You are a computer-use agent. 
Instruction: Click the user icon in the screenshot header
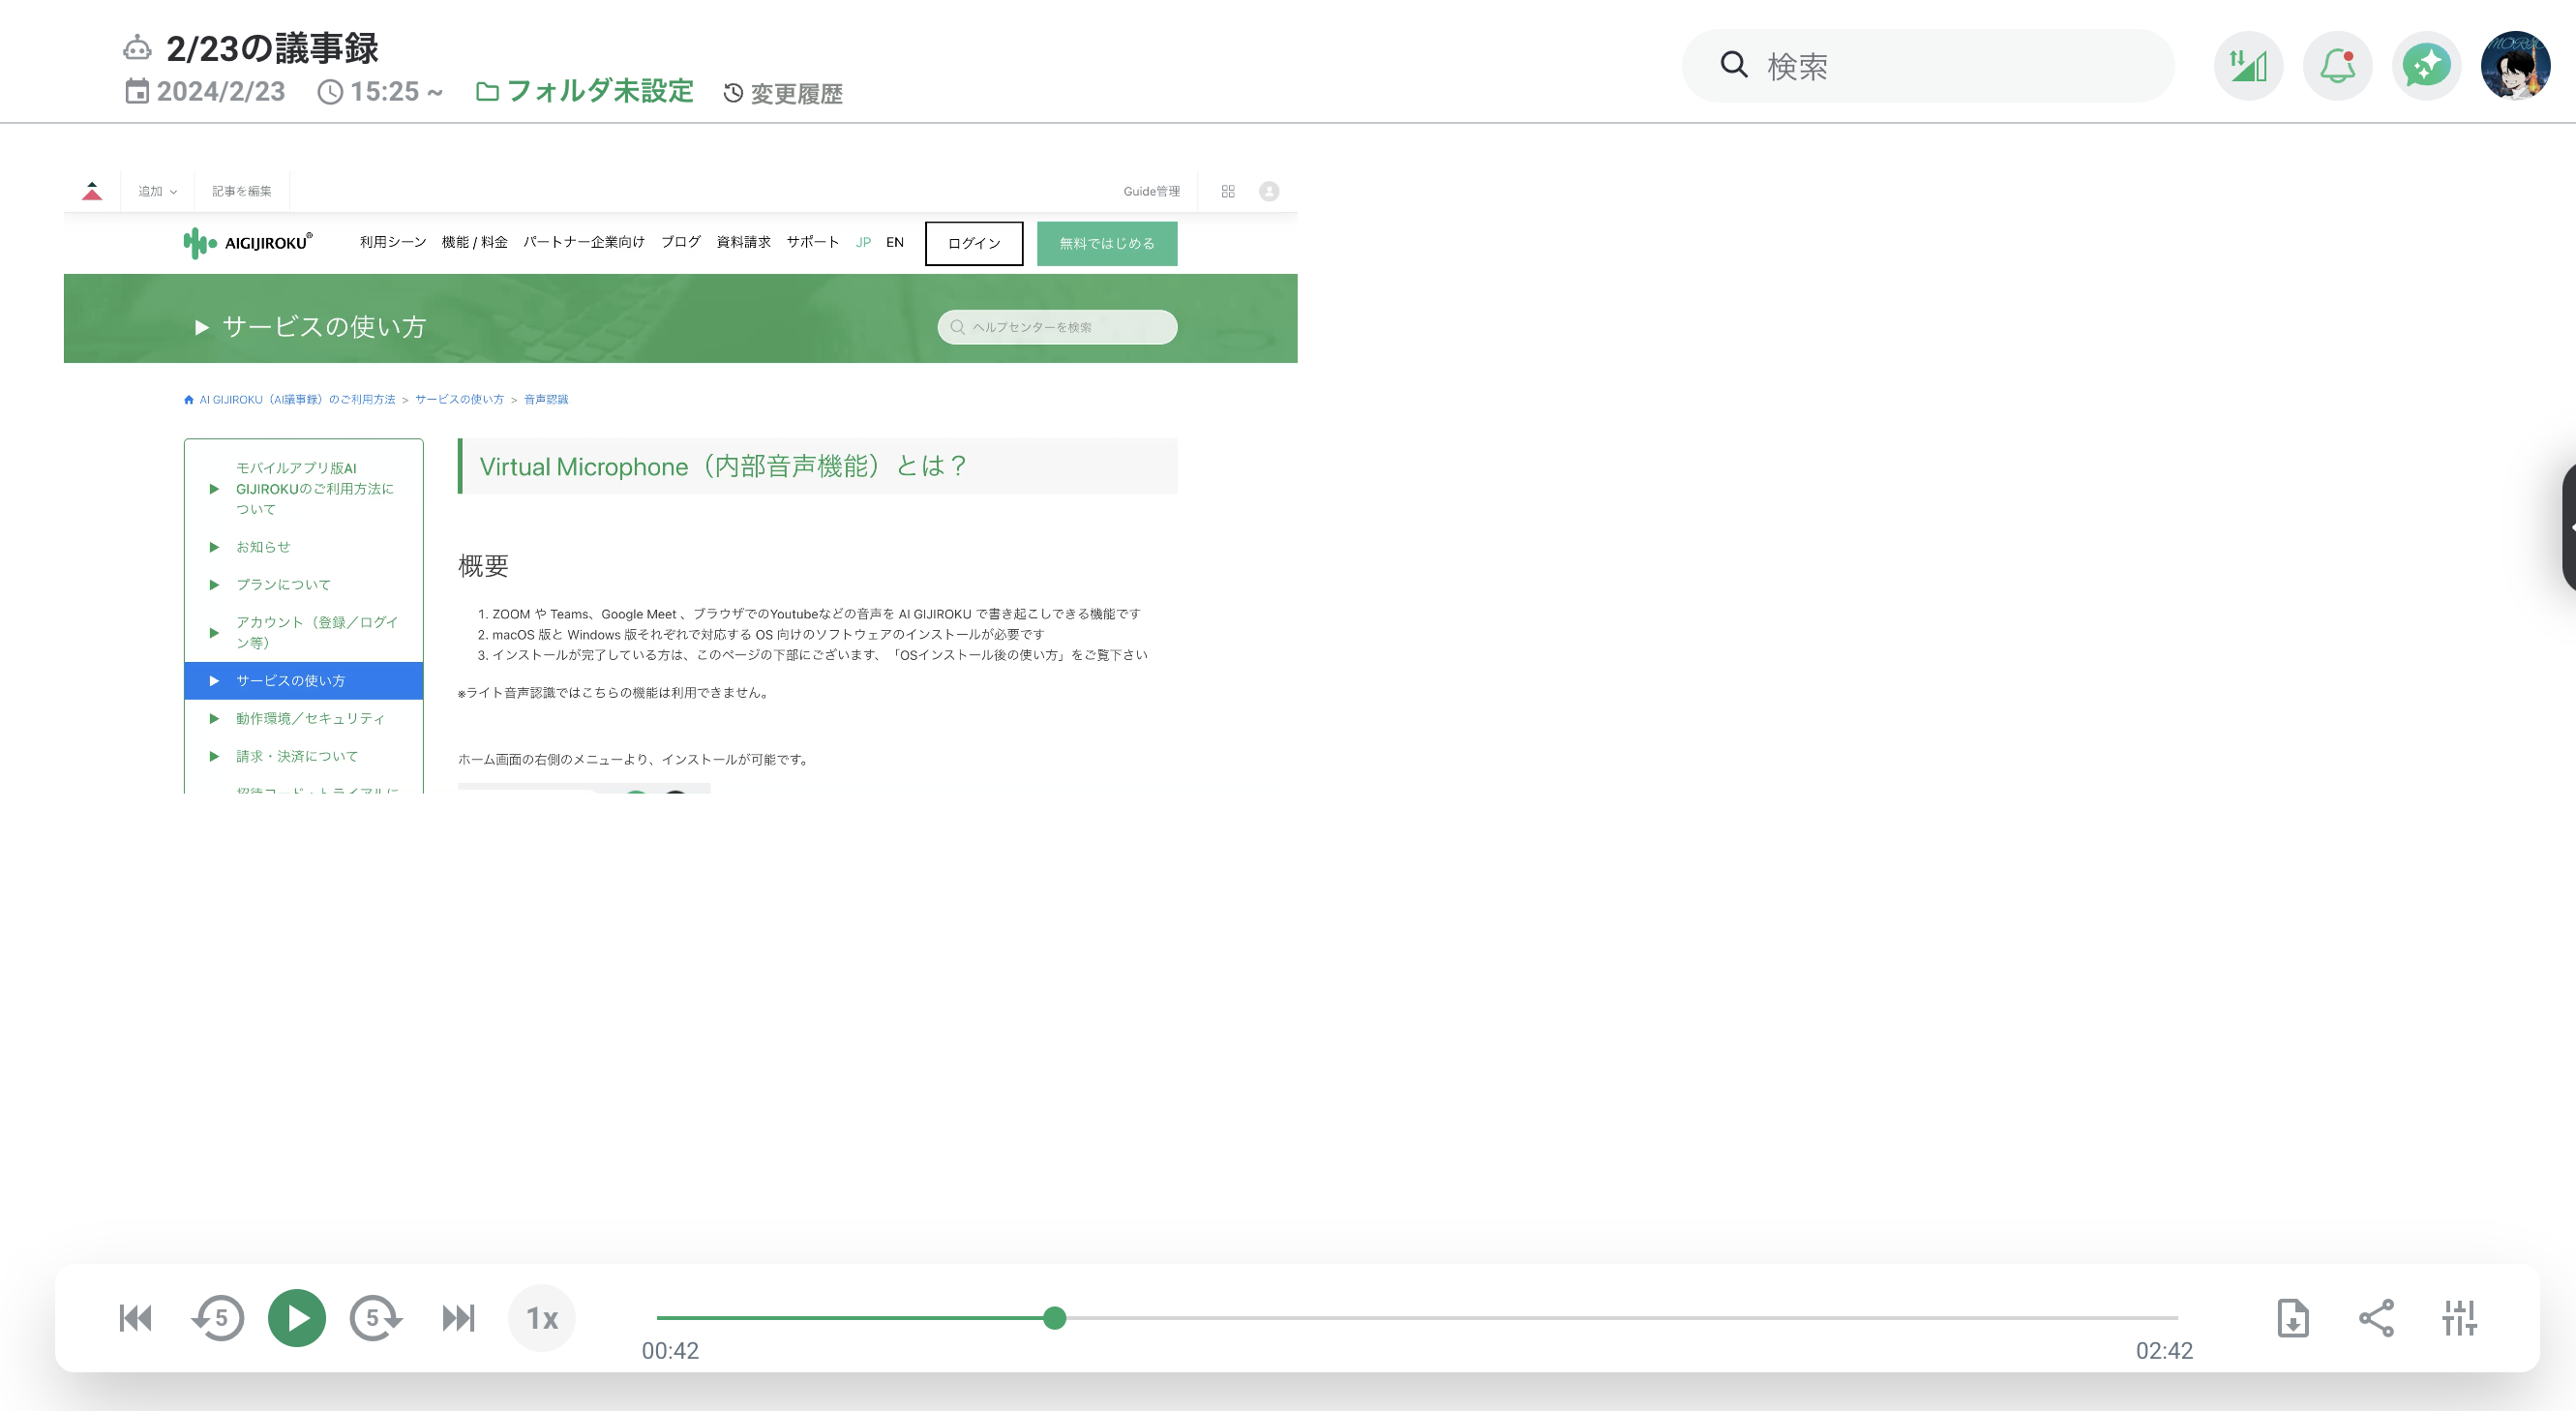click(1269, 191)
